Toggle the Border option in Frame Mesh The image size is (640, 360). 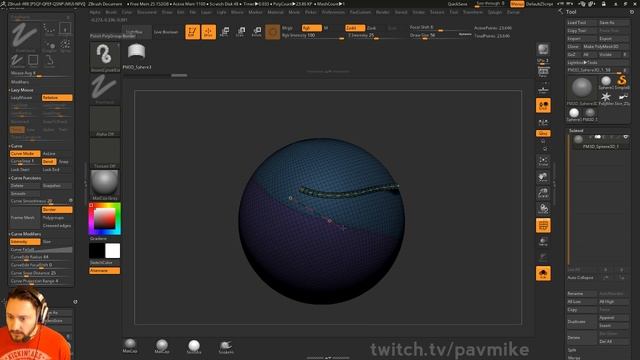57,210
